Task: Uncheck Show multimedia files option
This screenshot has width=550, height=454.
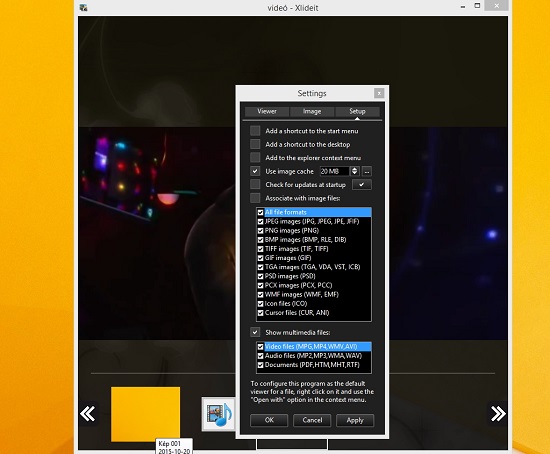Action: point(255,332)
